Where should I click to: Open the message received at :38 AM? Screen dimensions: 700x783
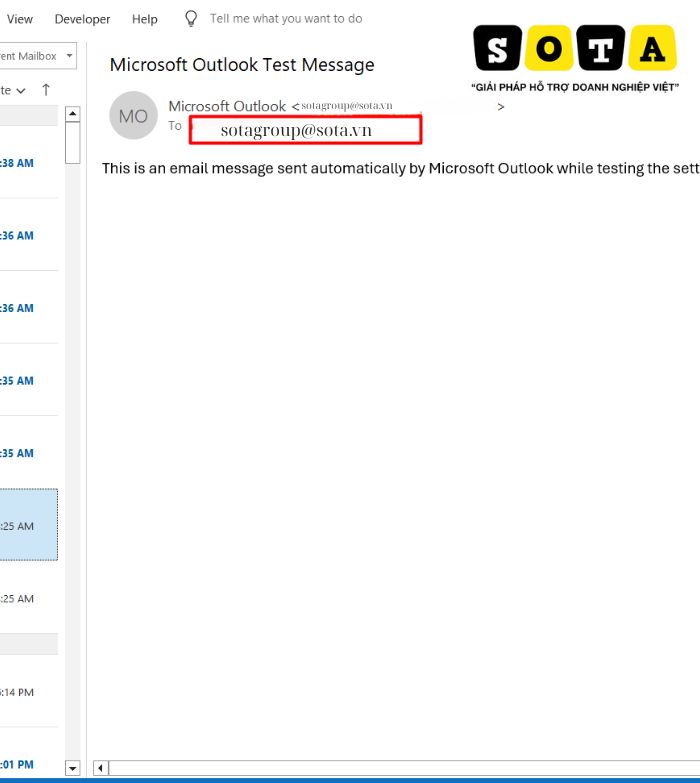[x=29, y=163]
